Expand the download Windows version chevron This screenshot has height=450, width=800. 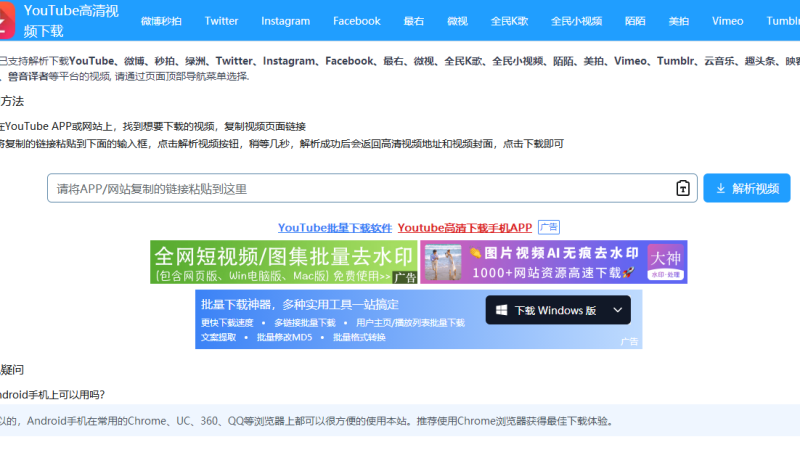coord(617,310)
